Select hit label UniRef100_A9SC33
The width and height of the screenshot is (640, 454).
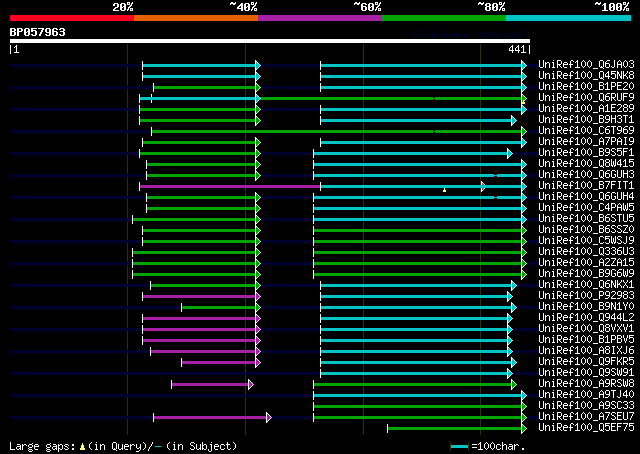pyautogui.click(x=586, y=406)
